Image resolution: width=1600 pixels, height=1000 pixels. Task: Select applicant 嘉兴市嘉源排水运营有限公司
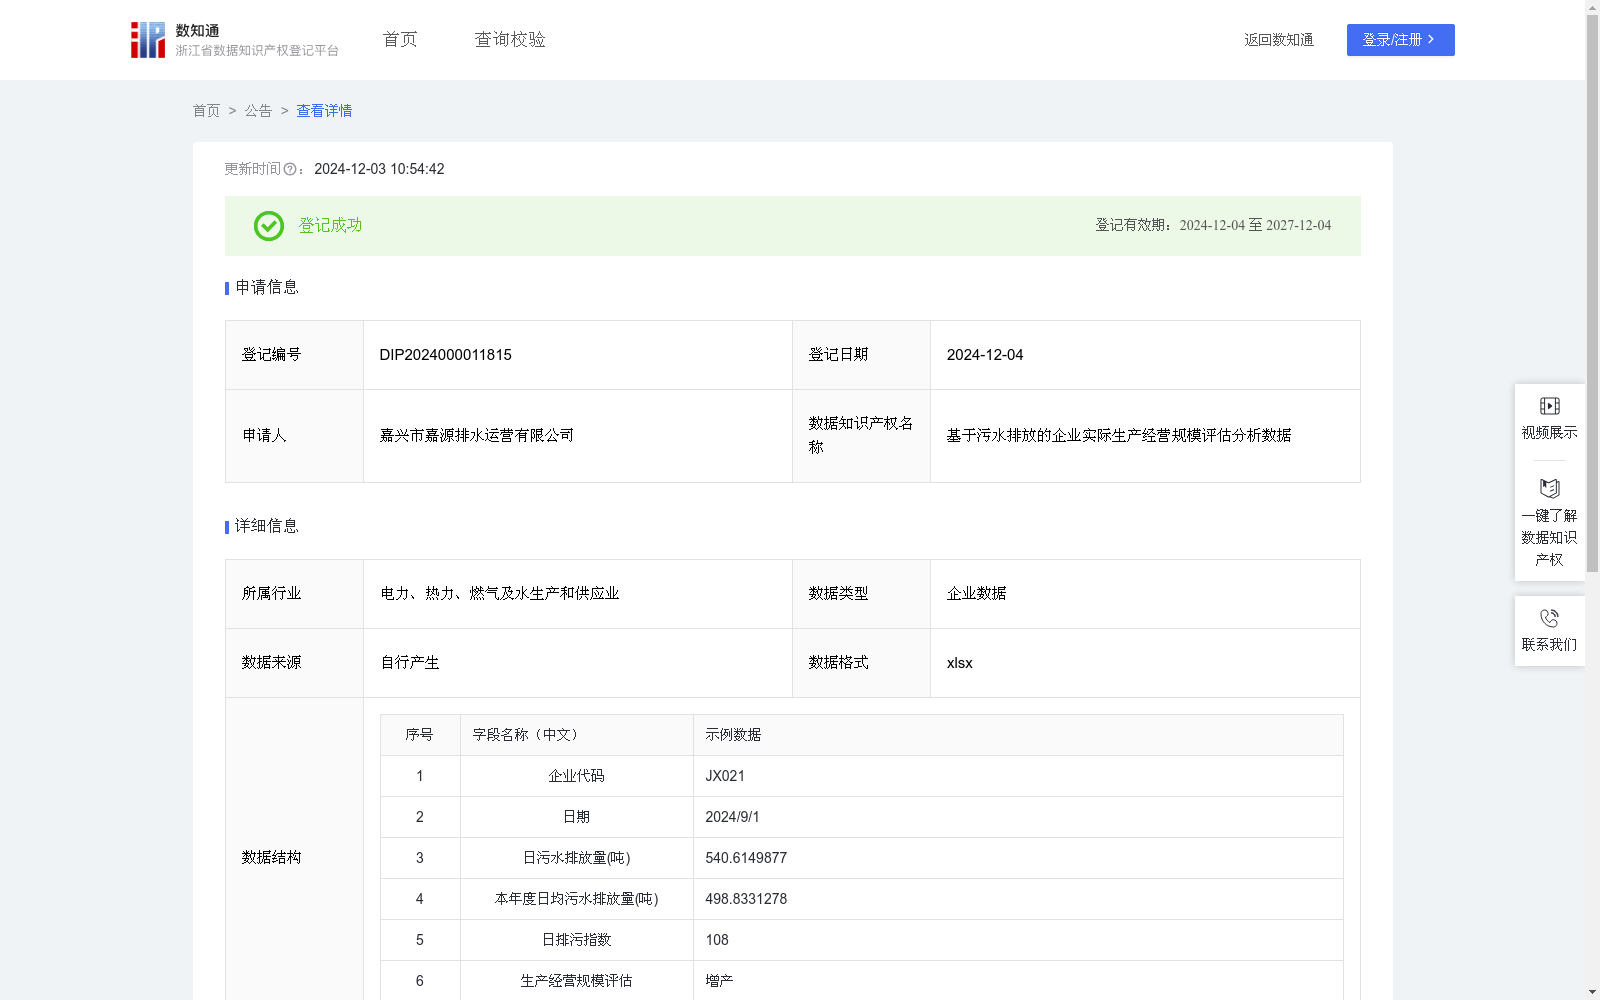click(477, 435)
